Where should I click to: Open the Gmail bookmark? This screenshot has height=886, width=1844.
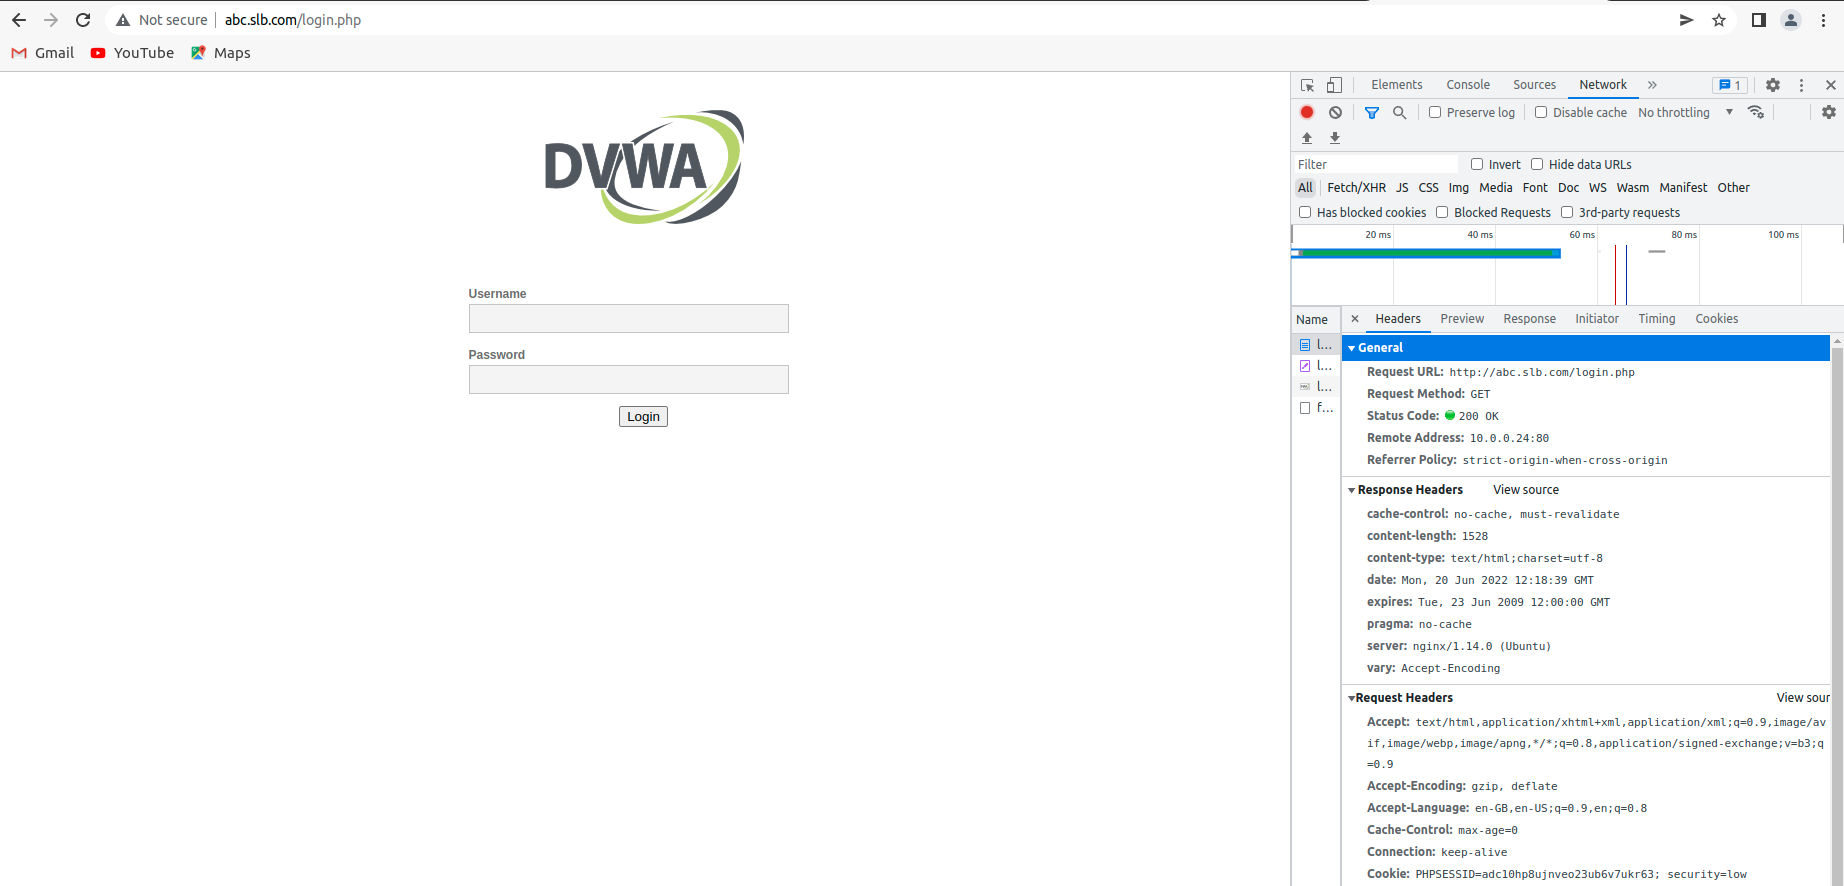[x=43, y=53]
